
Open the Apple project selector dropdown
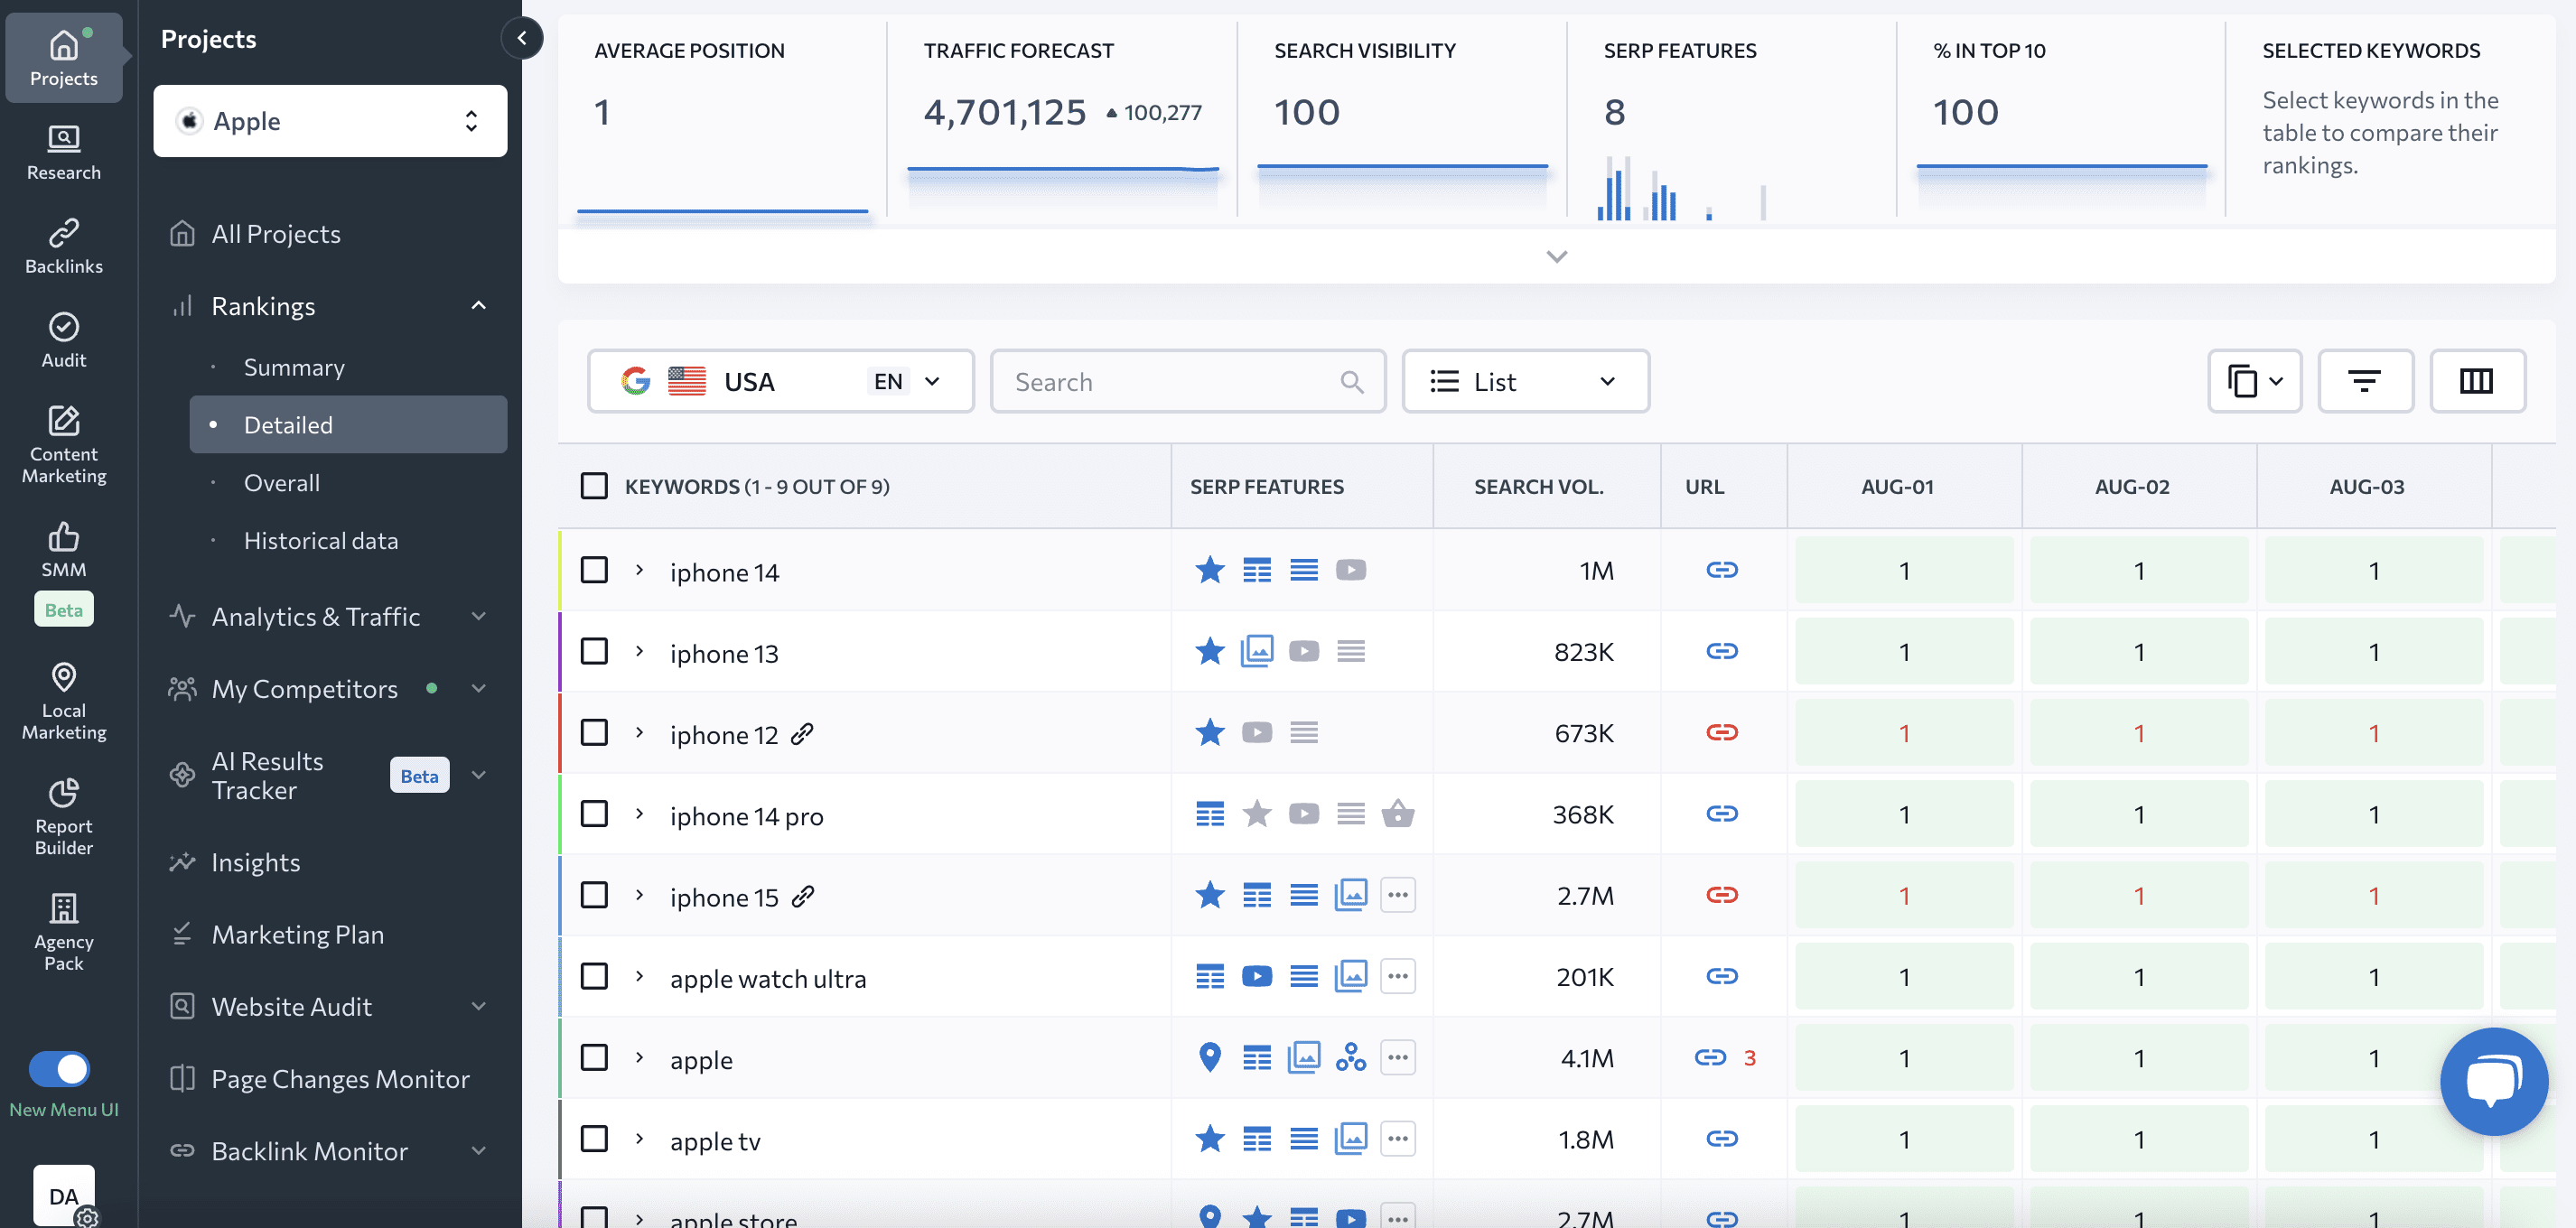pyautogui.click(x=330, y=121)
